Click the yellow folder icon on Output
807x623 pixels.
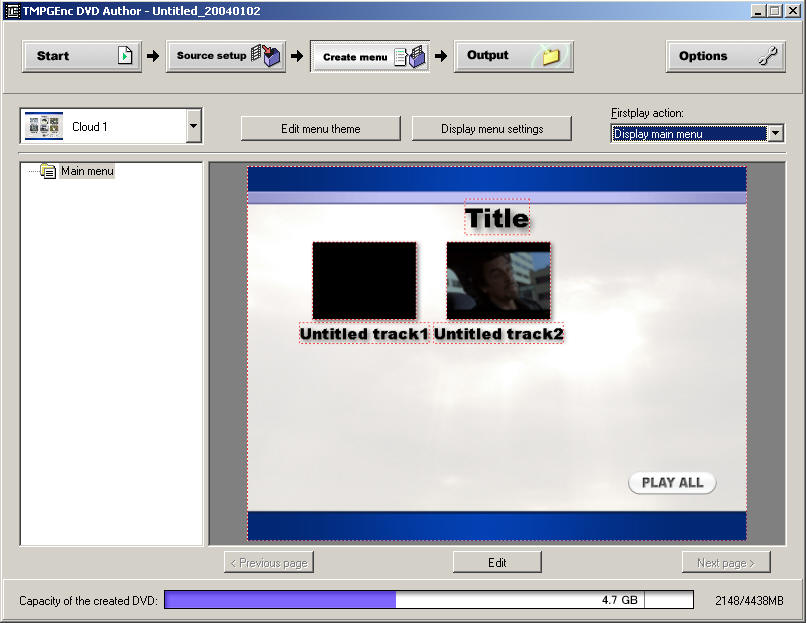[x=551, y=56]
